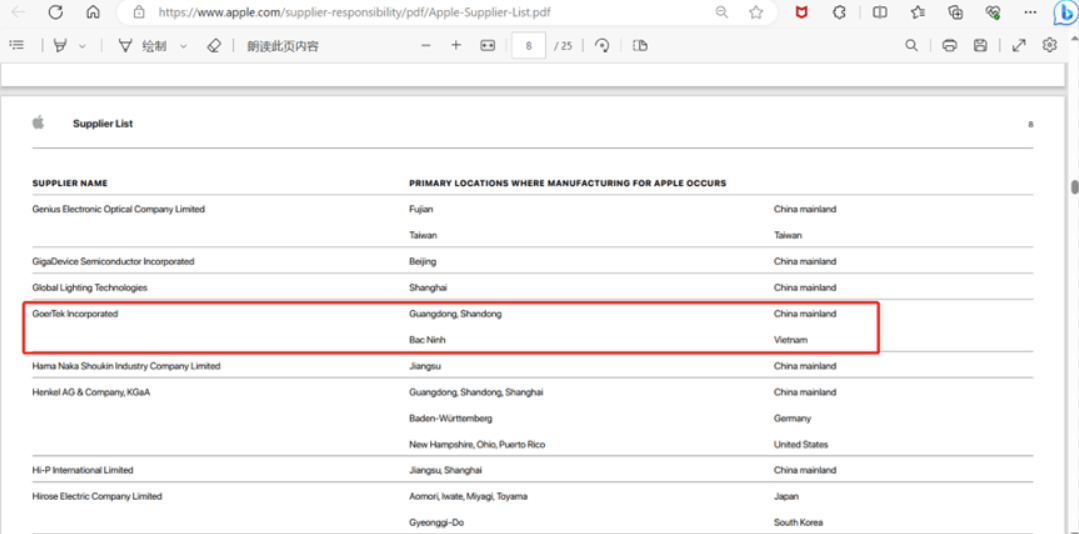The image size is (1079, 534).
Task: Print the PDF document
Action: 949,46
